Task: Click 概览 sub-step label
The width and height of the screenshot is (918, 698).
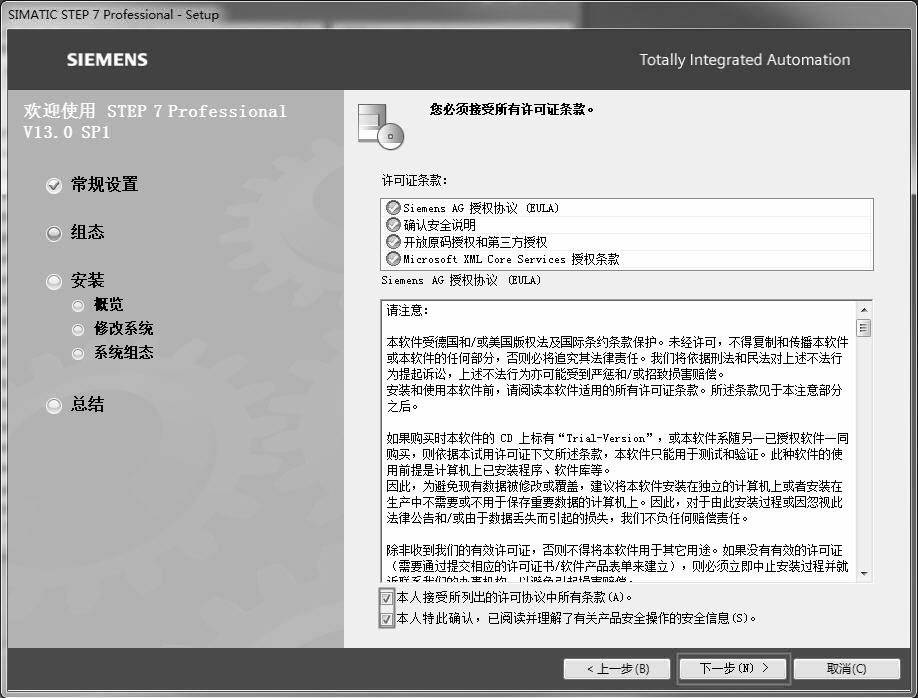Action: pos(108,304)
